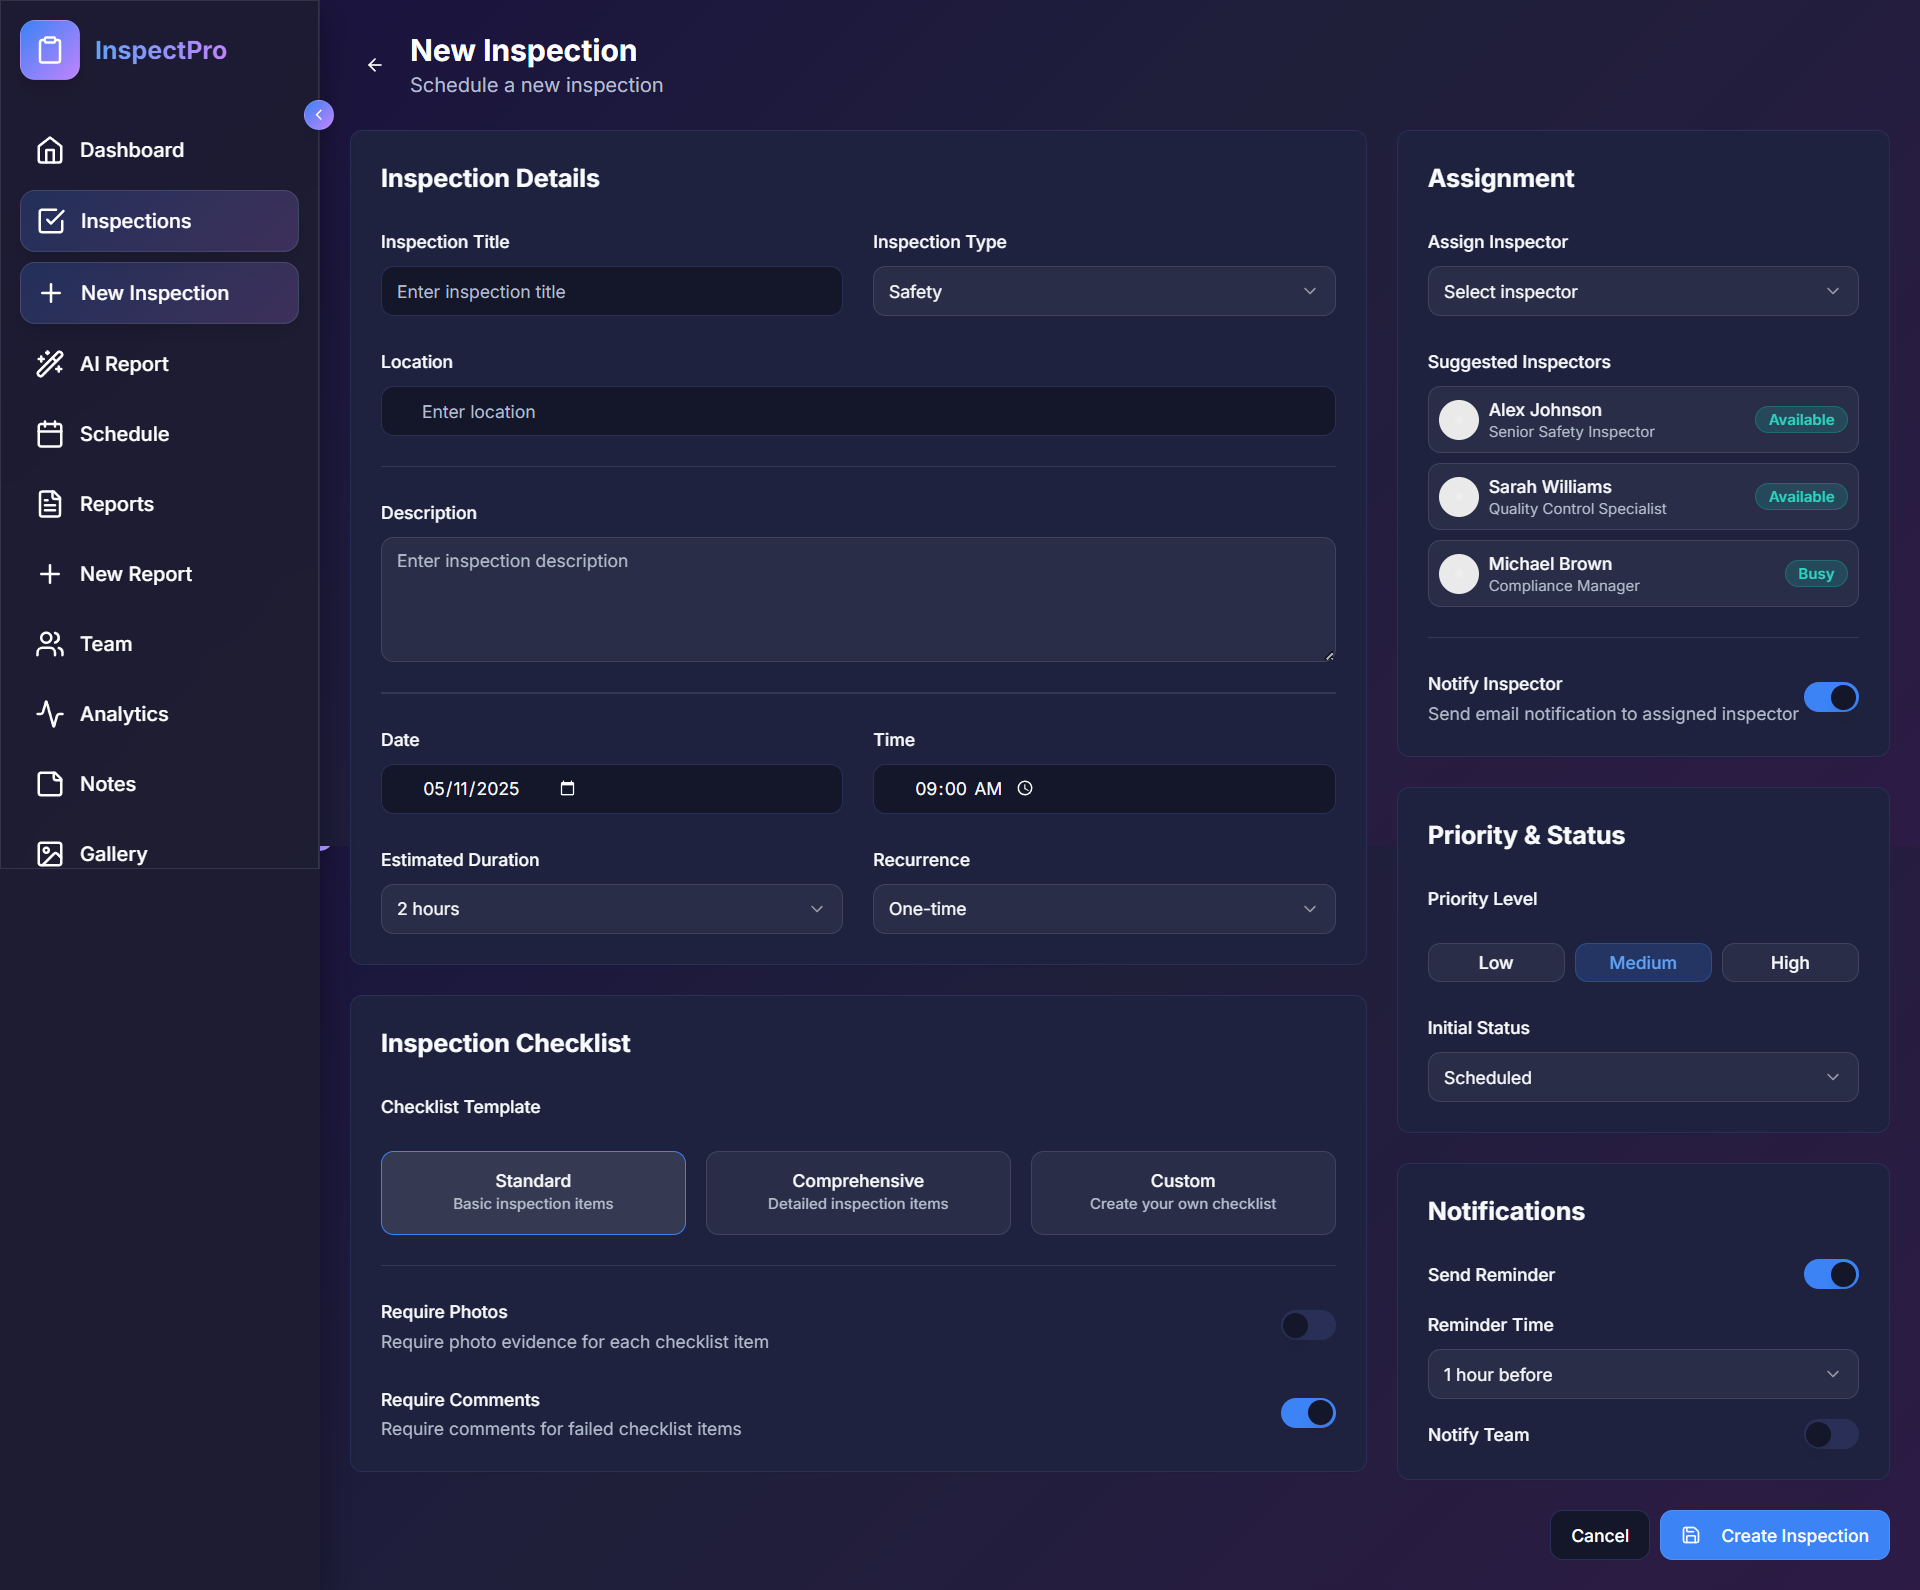Click Create Inspection button

pyautogui.click(x=1775, y=1535)
